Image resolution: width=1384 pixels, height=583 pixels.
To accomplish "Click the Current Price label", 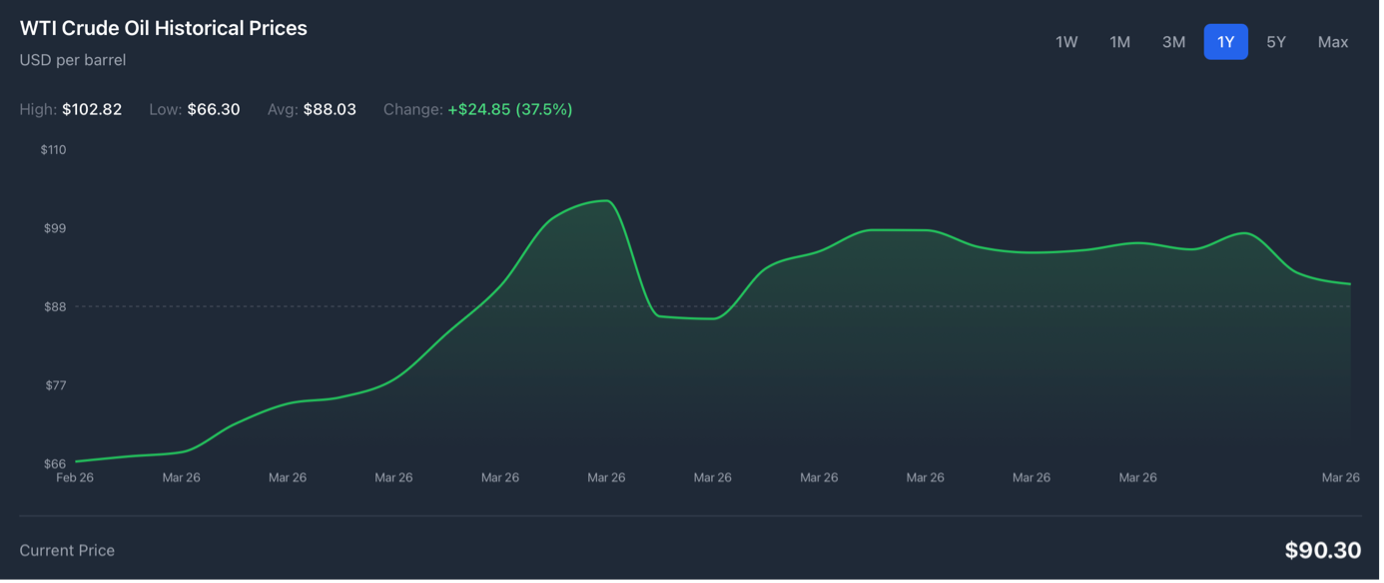I will click(67, 550).
